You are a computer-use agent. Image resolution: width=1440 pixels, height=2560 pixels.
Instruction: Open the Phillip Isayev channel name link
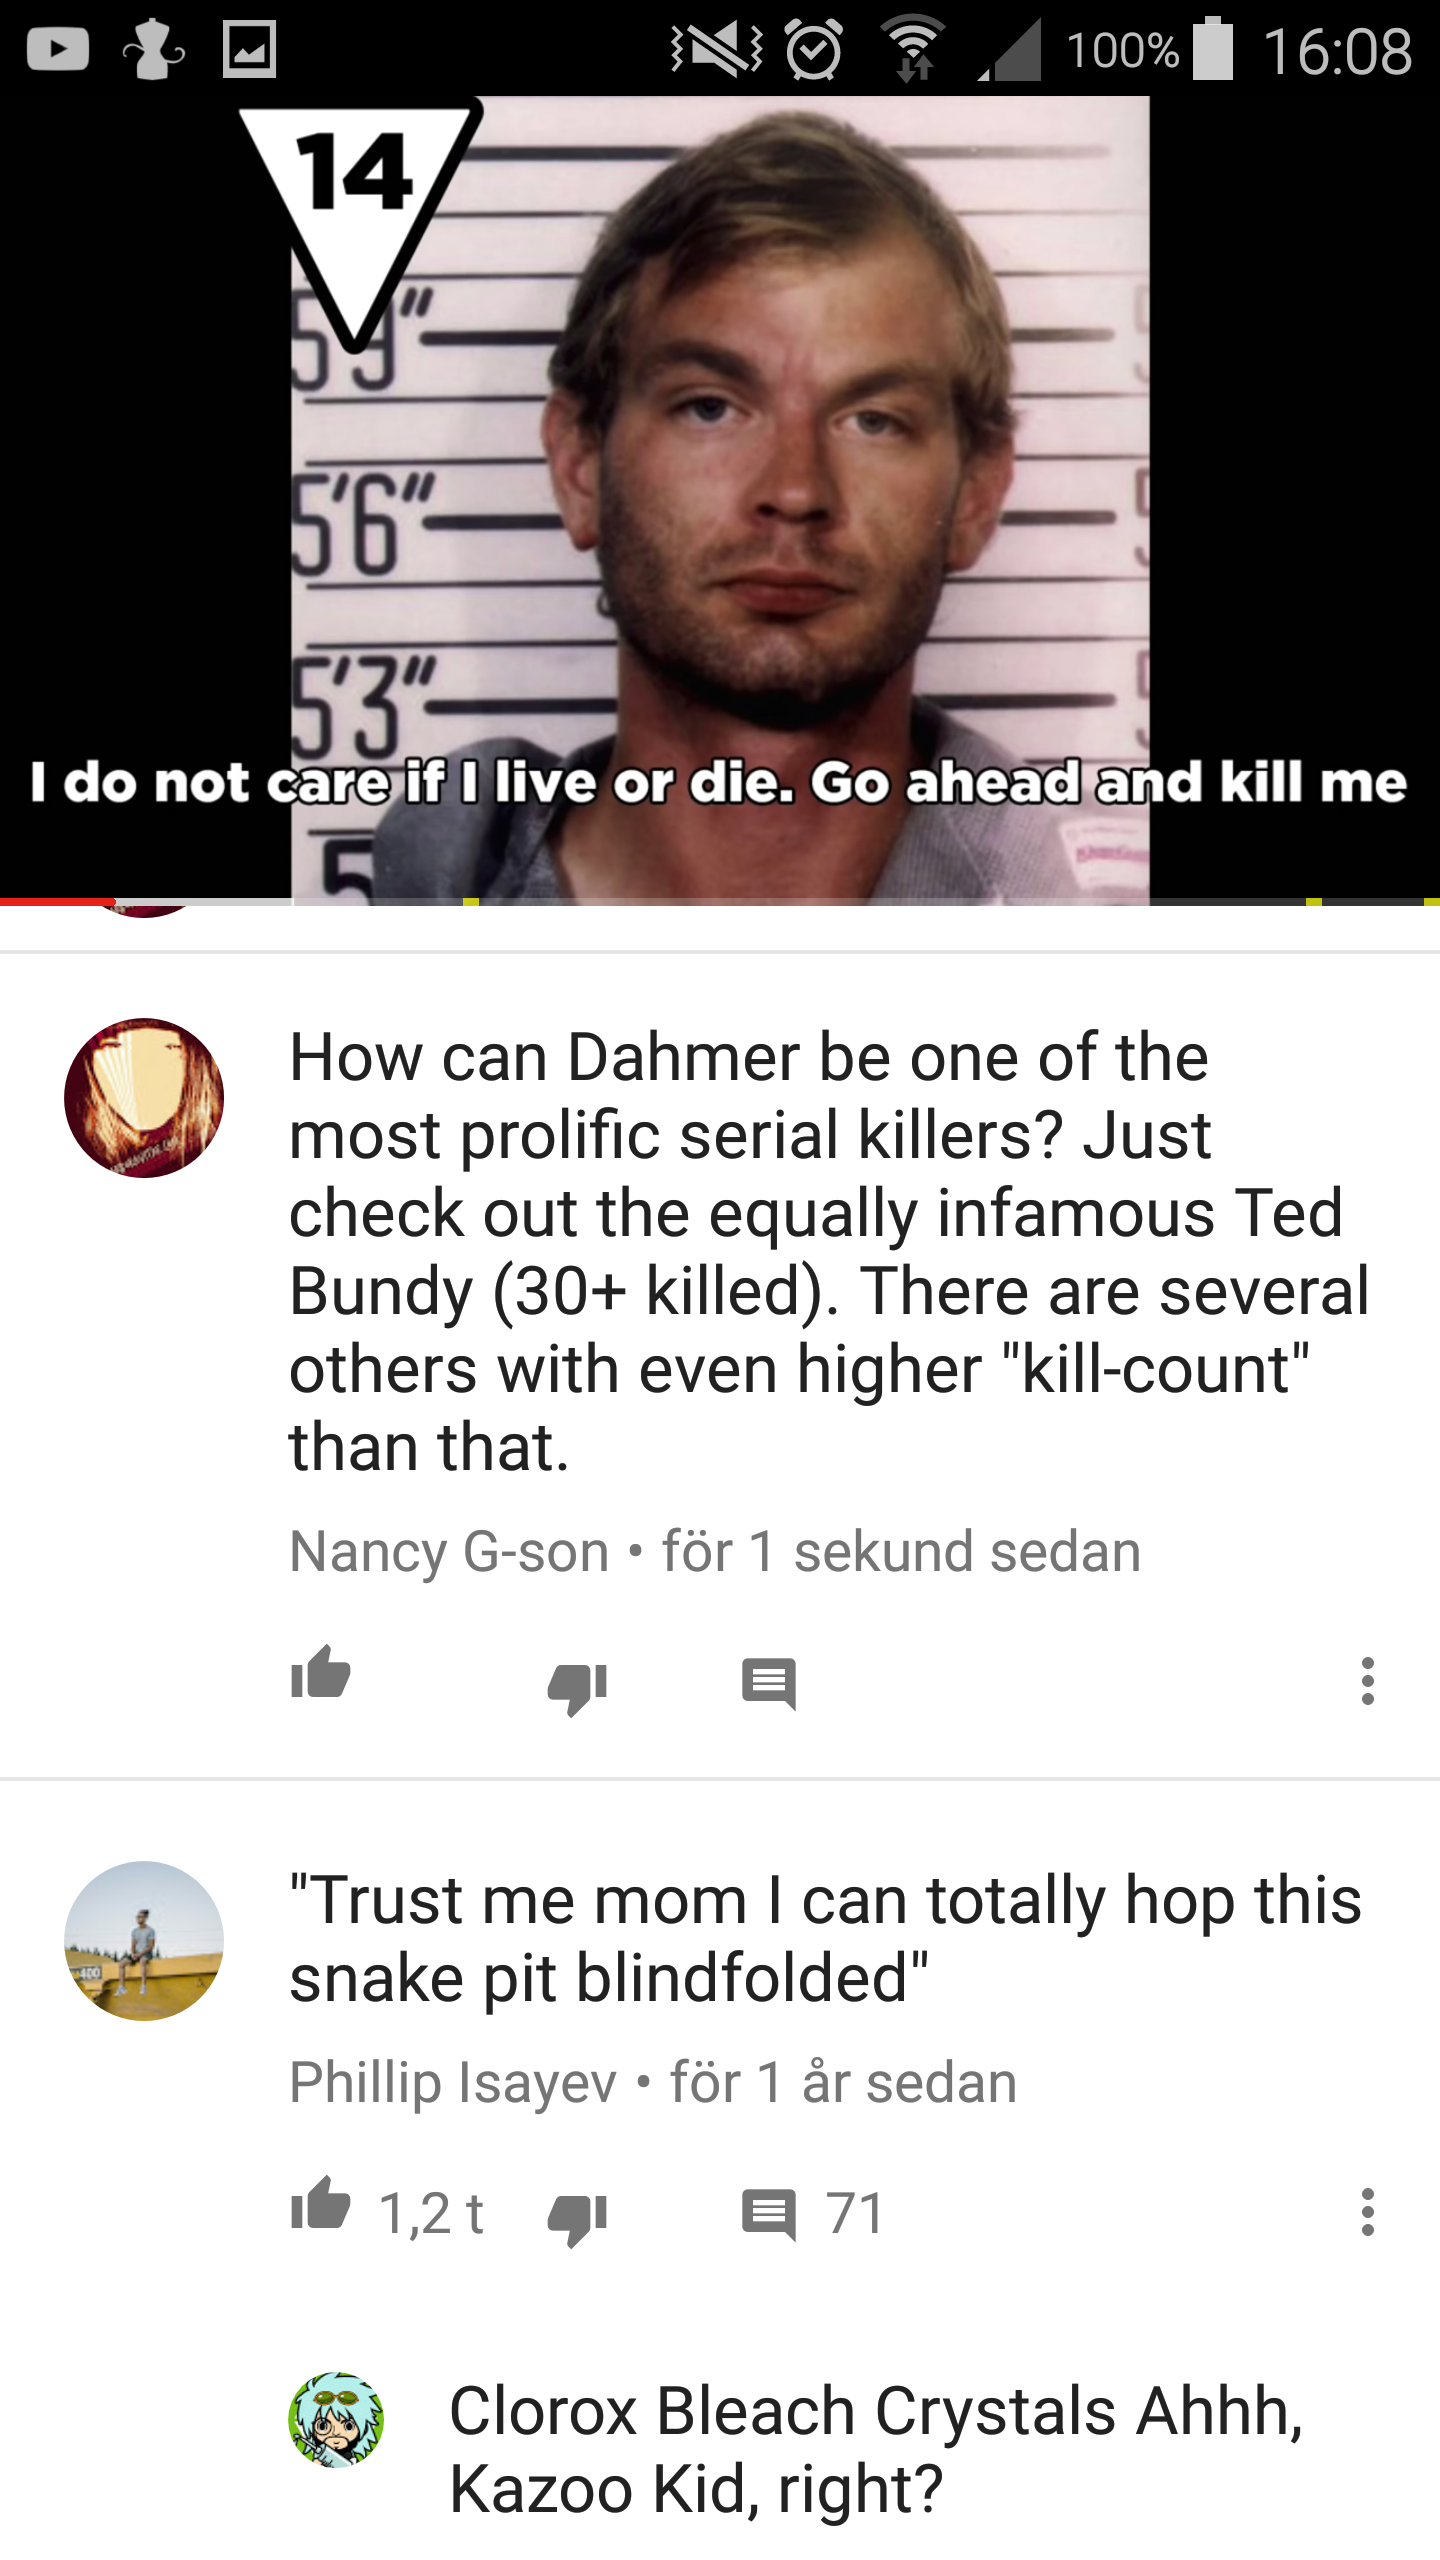pos(452,2083)
